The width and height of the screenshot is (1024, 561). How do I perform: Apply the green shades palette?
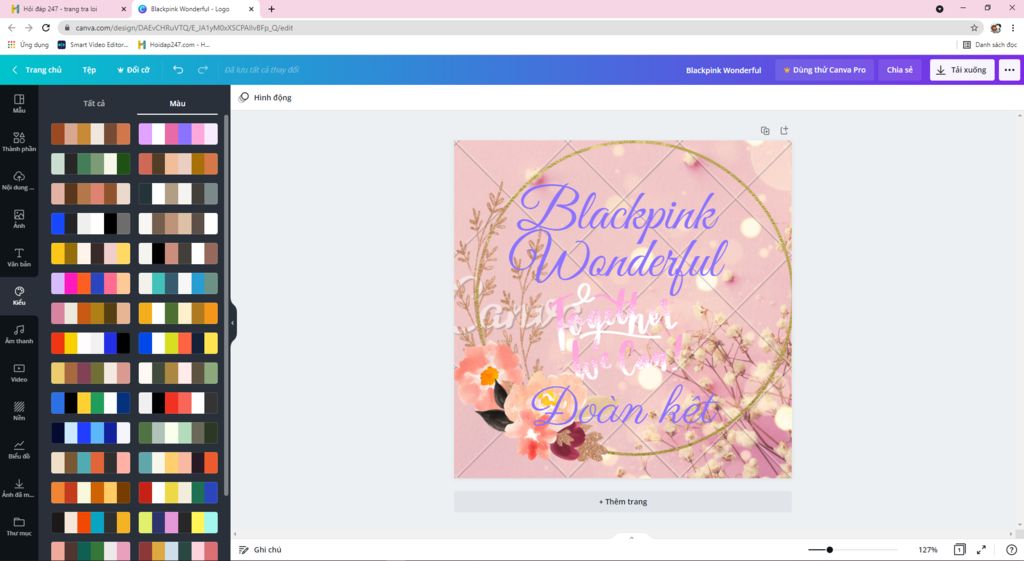(x=91, y=164)
